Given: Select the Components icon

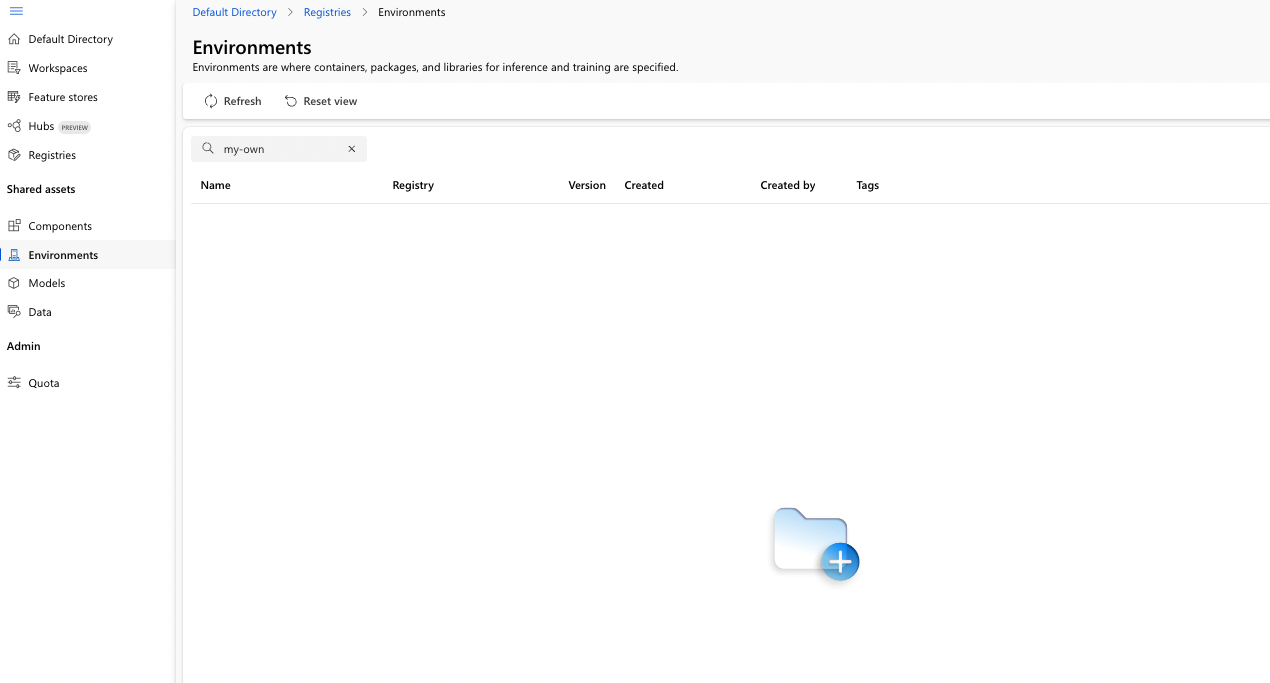Looking at the screenshot, I should click(x=14, y=225).
